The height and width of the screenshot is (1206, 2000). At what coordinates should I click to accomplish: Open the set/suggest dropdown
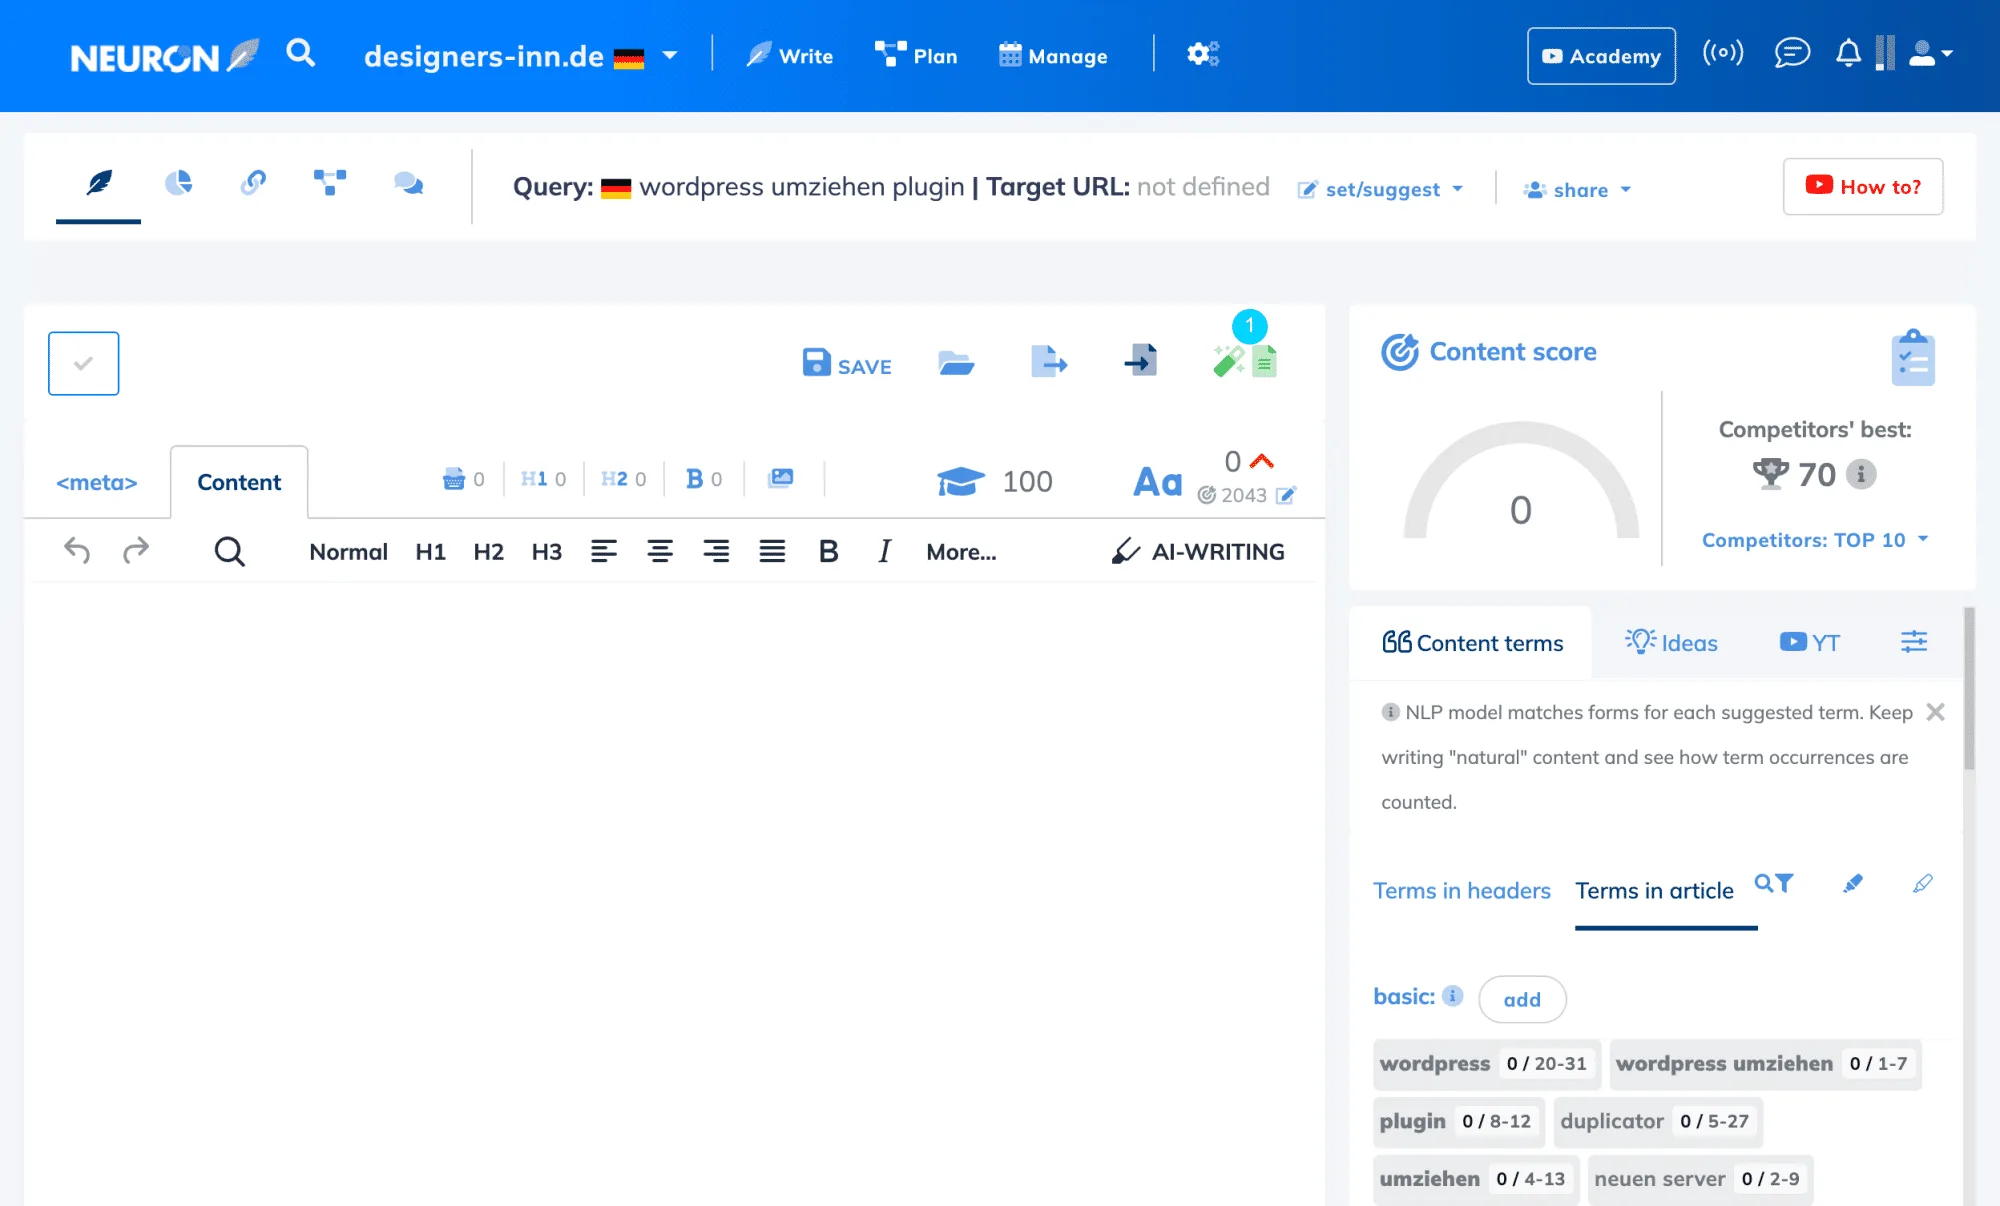click(x=1380, y=190)
